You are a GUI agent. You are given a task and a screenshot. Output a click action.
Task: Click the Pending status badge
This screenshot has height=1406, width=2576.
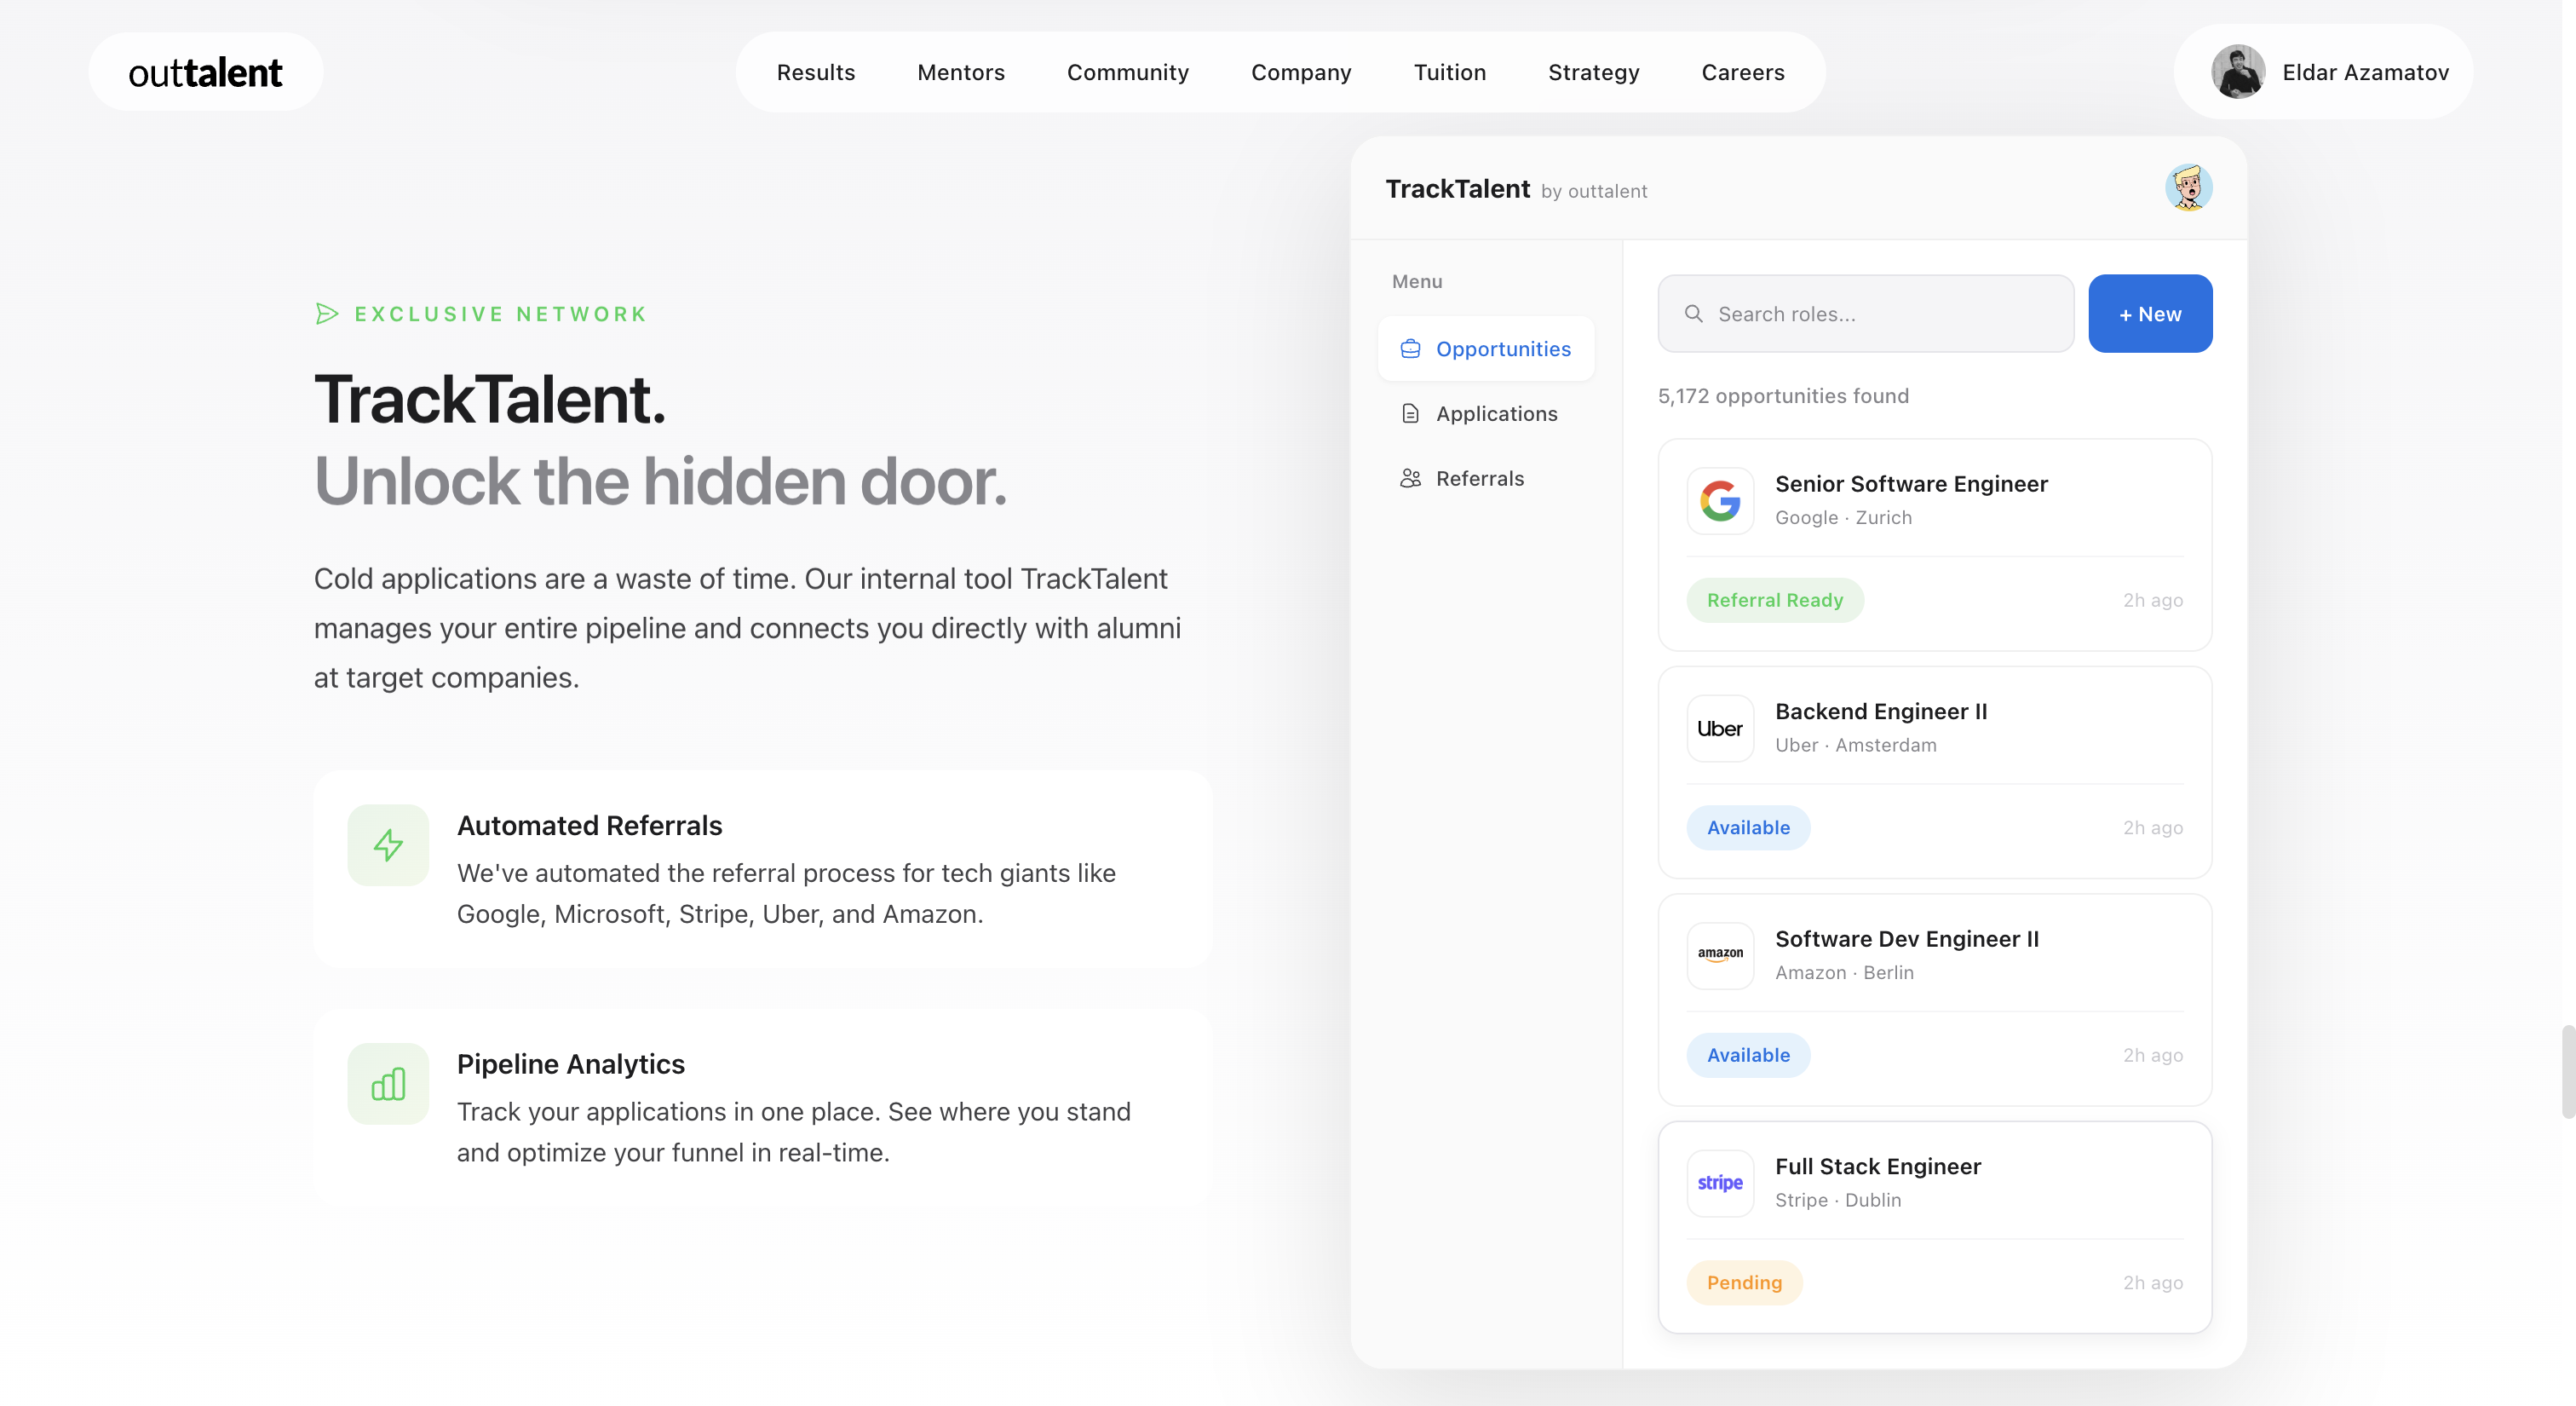[1743, 1282]
